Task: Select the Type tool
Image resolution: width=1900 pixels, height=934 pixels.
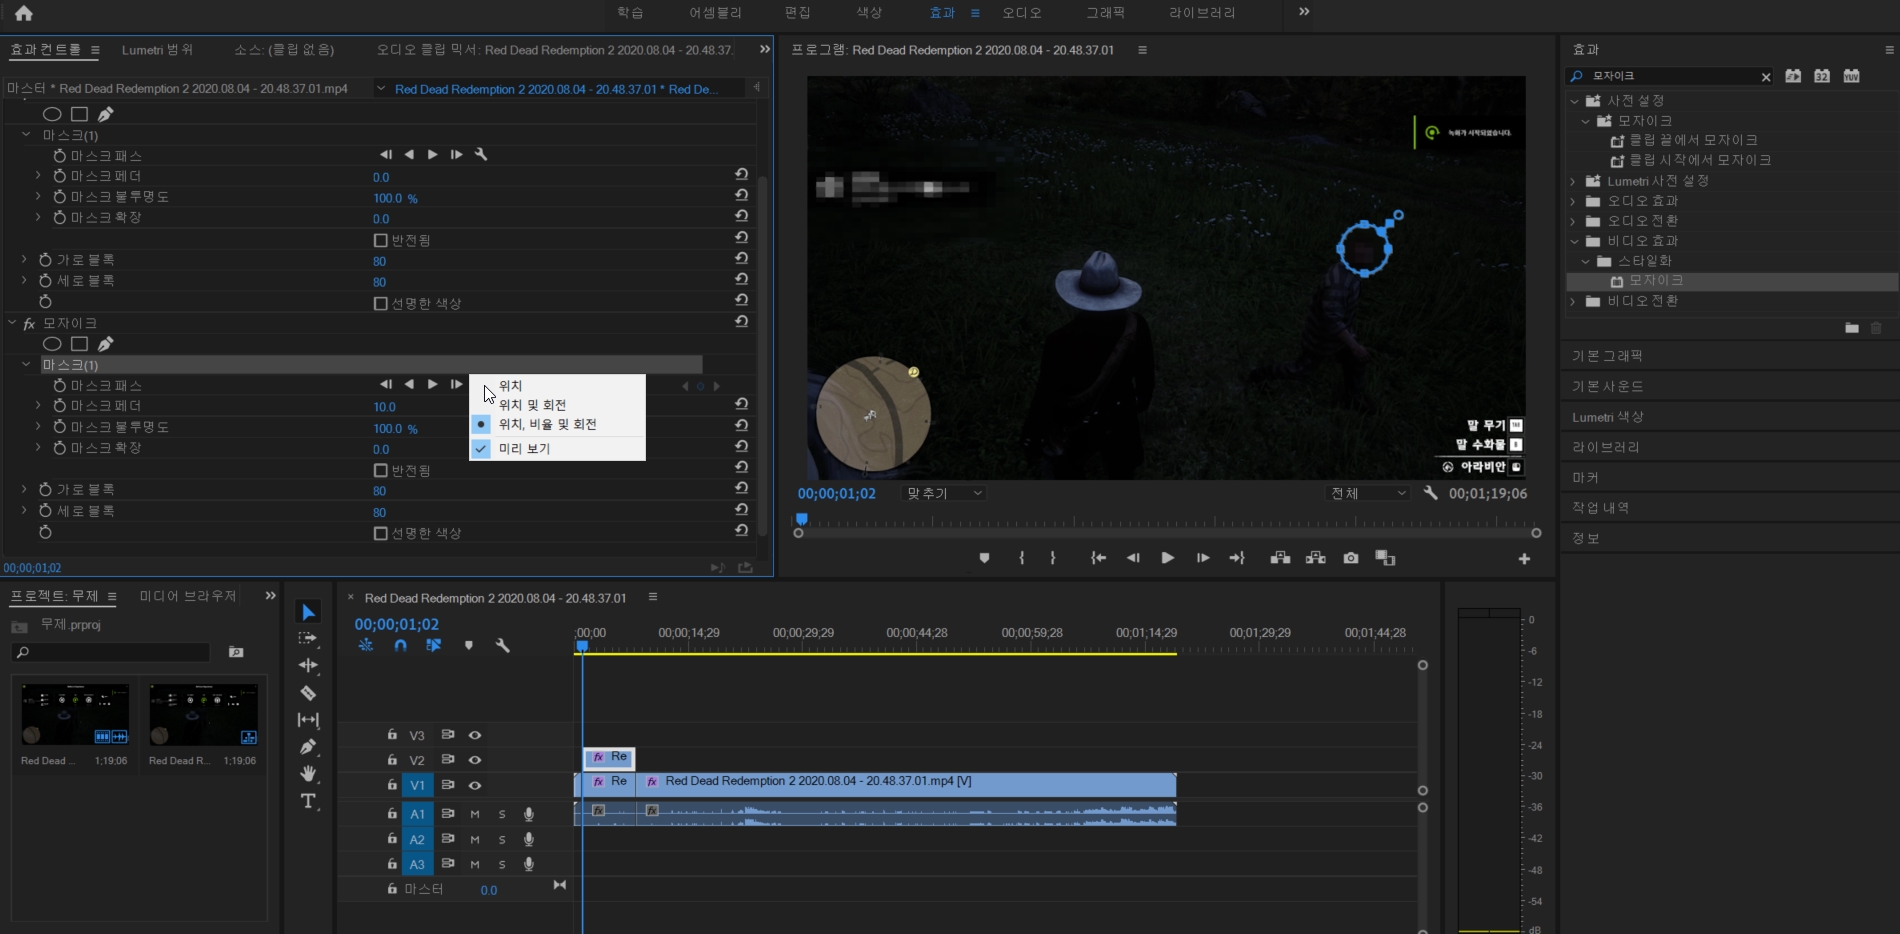Action: (x=308, y=801)
